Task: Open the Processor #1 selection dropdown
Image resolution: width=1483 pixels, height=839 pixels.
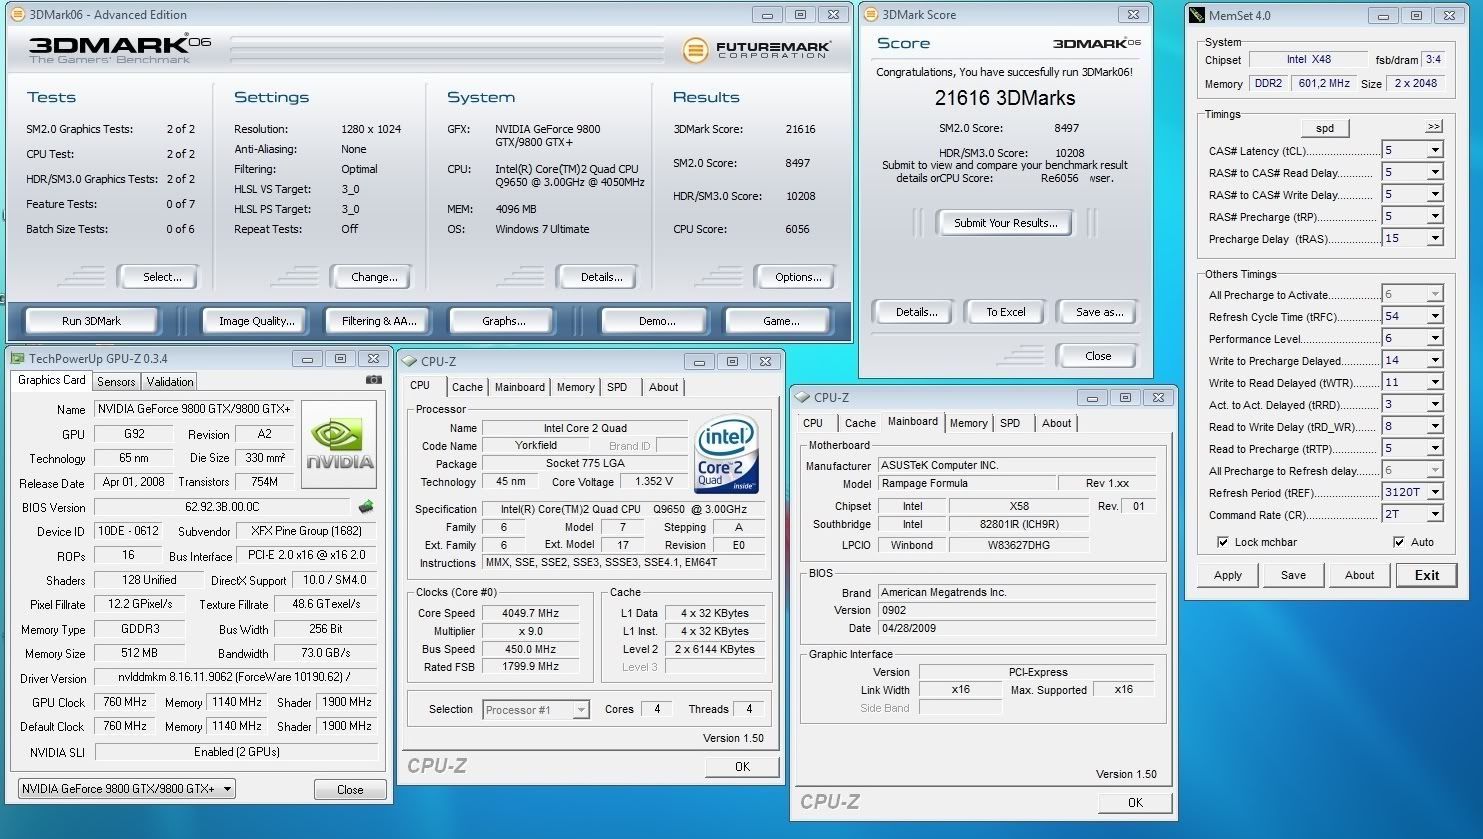Action: click(535, 710)
